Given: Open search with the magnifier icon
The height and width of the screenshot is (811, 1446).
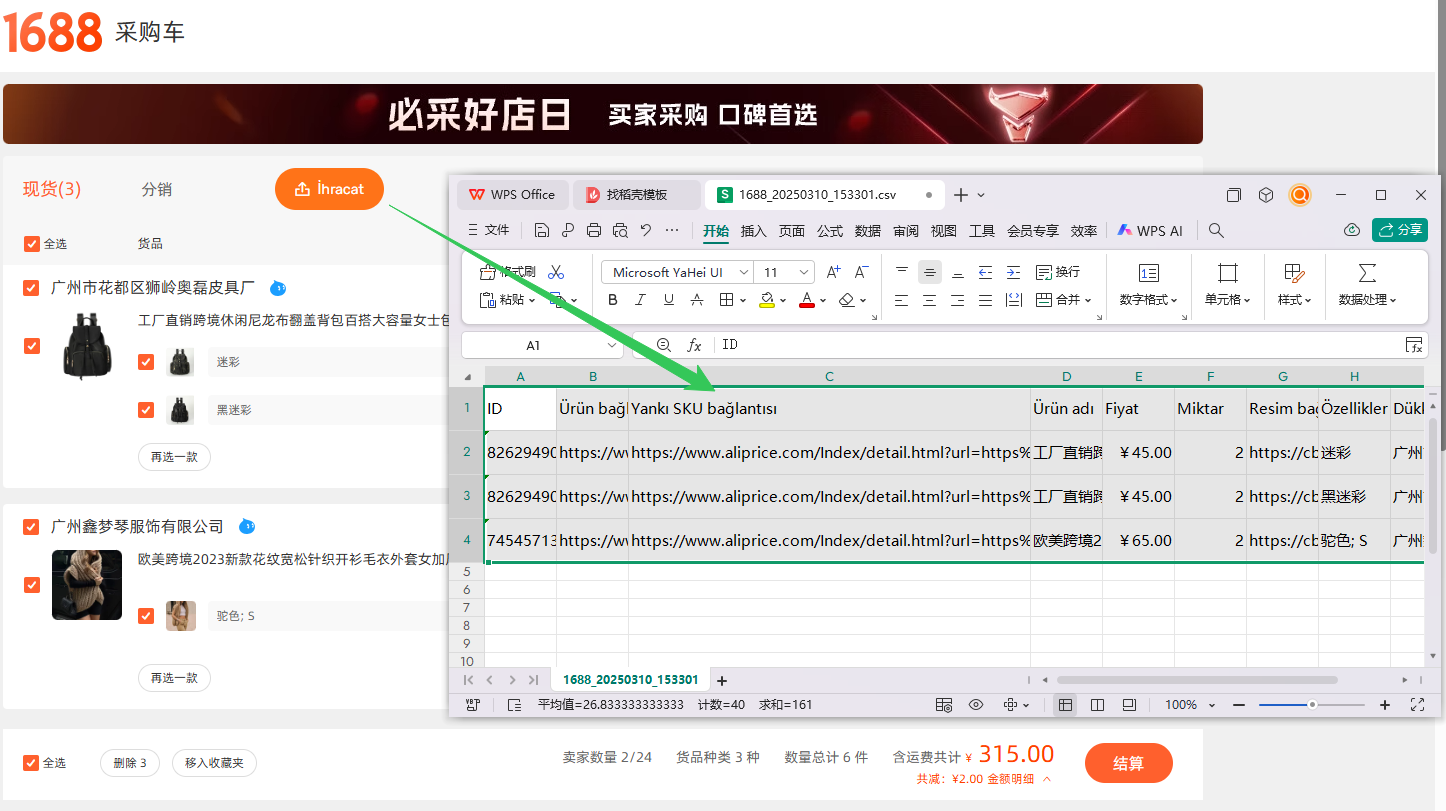Looking at the screenshot, I should tap(1216, 230).
